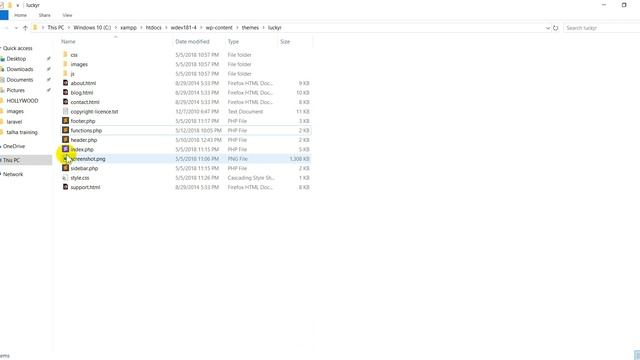Click htdocs in breadcrumb path

click(x=153, y=28)
